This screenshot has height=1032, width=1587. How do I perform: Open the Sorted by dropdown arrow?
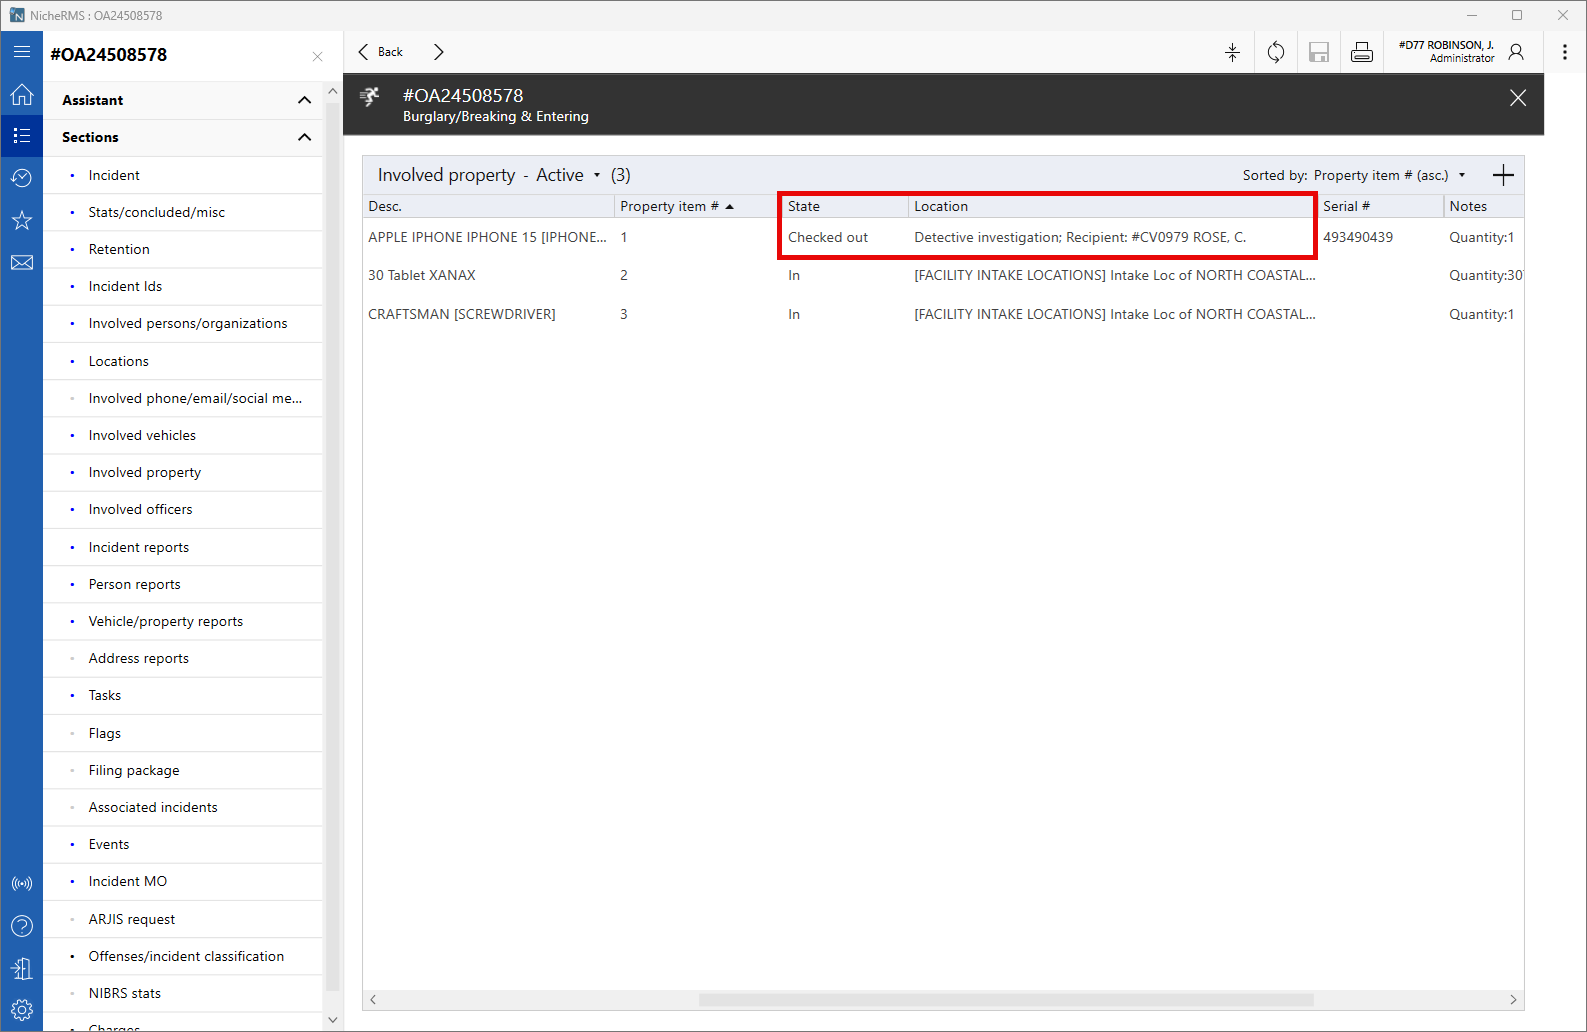coord(1462,176)
